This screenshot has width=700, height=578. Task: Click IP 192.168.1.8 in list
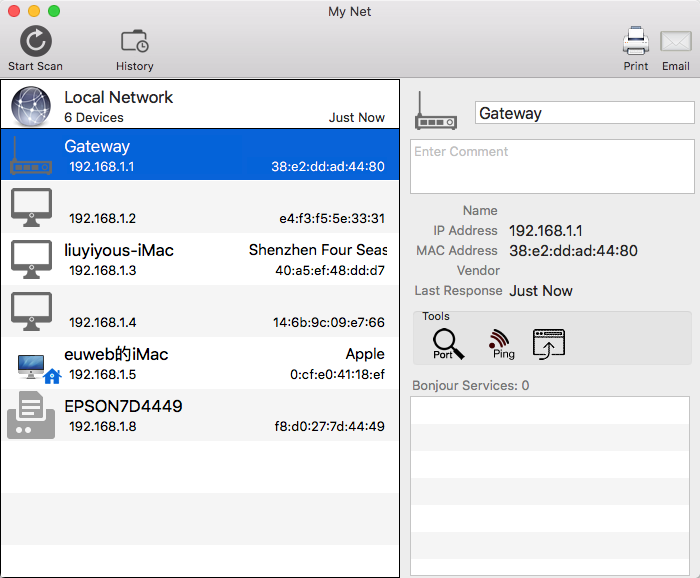[x=103, y=426]
